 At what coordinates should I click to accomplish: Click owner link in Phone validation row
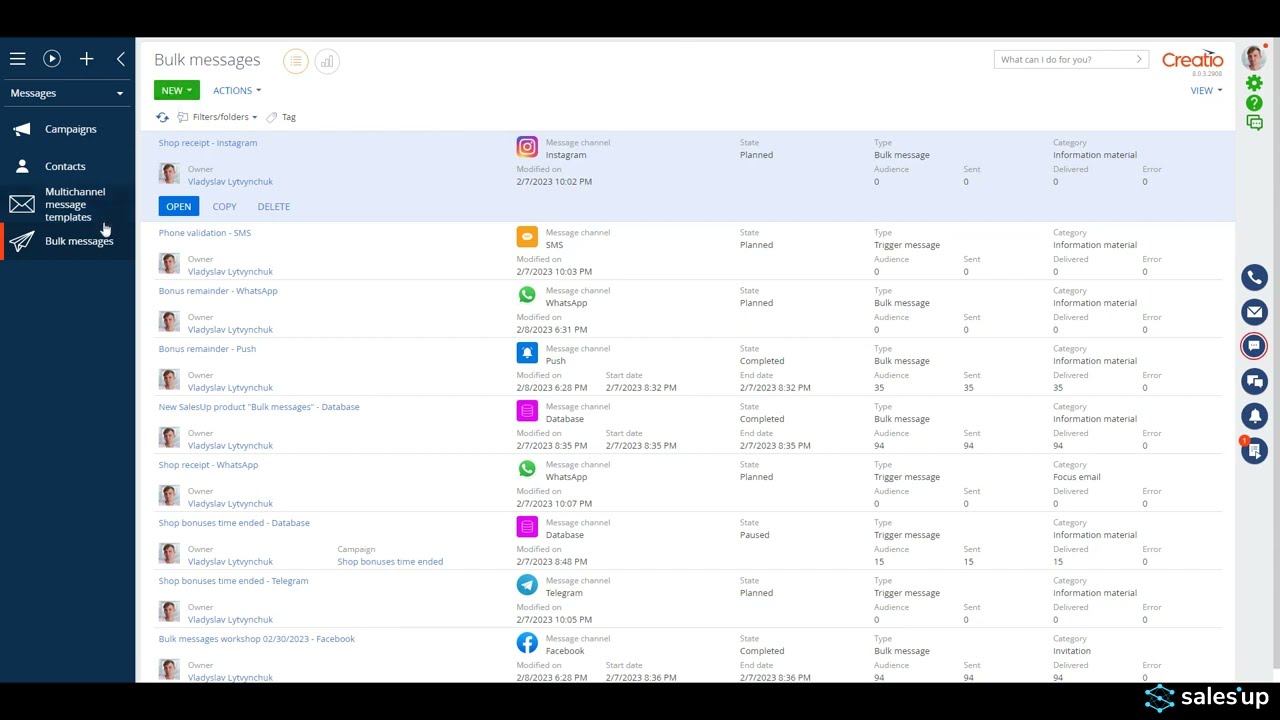tap(230, 272)
